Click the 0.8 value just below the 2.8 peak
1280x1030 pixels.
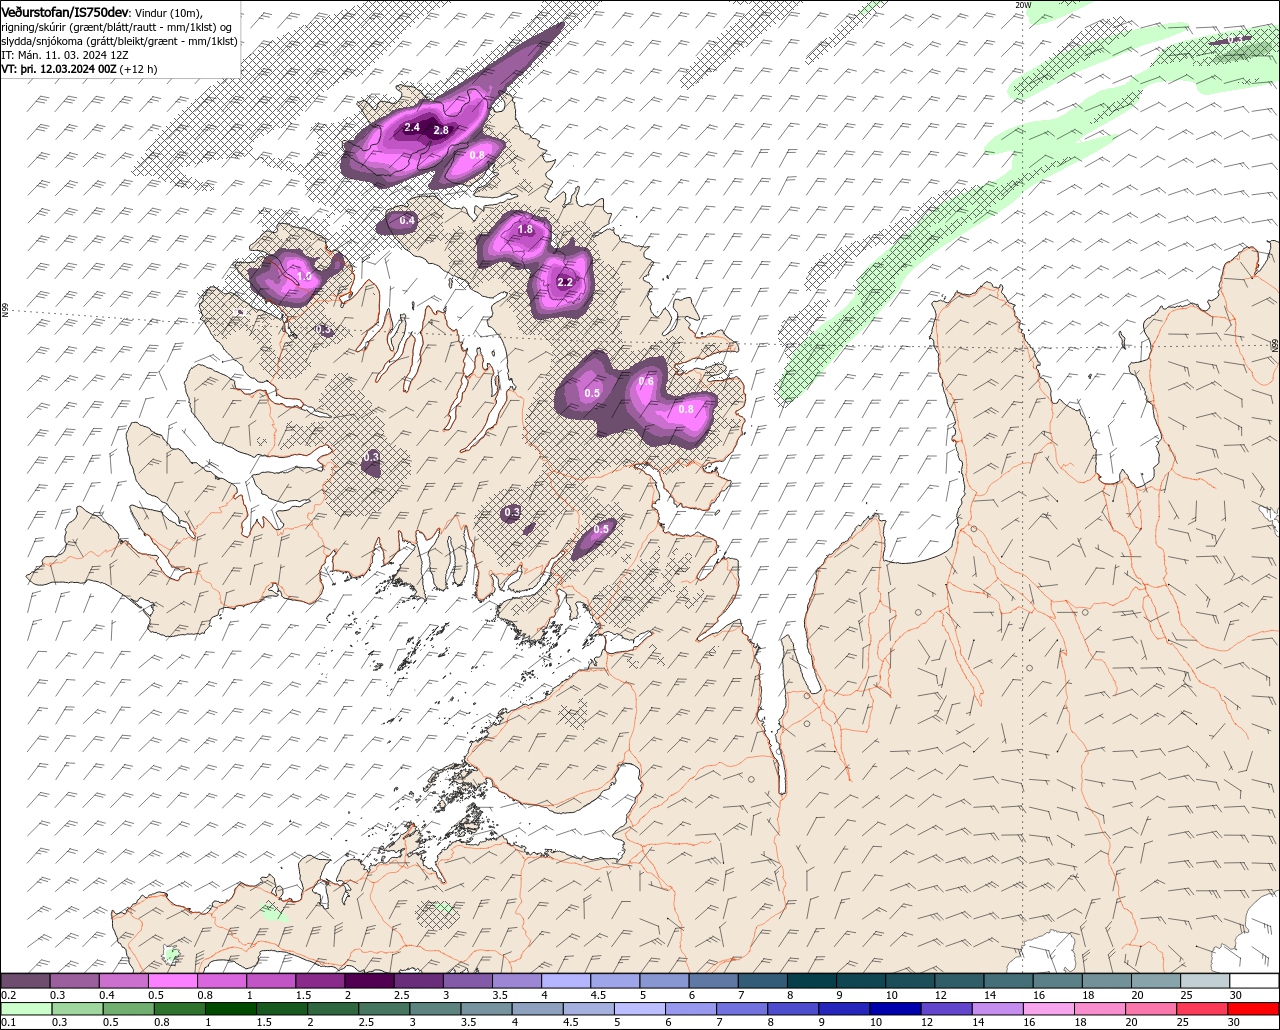point(477,155)
